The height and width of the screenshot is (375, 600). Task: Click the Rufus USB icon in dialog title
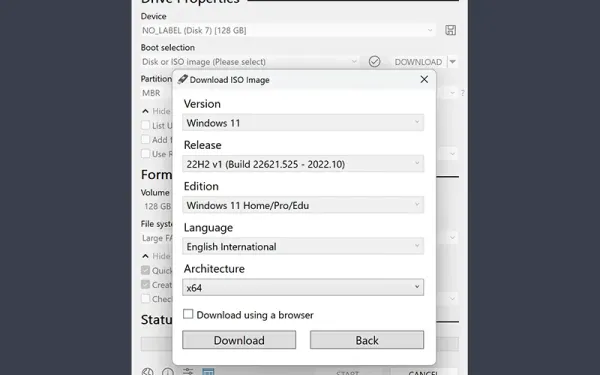(x=183, y=79)
